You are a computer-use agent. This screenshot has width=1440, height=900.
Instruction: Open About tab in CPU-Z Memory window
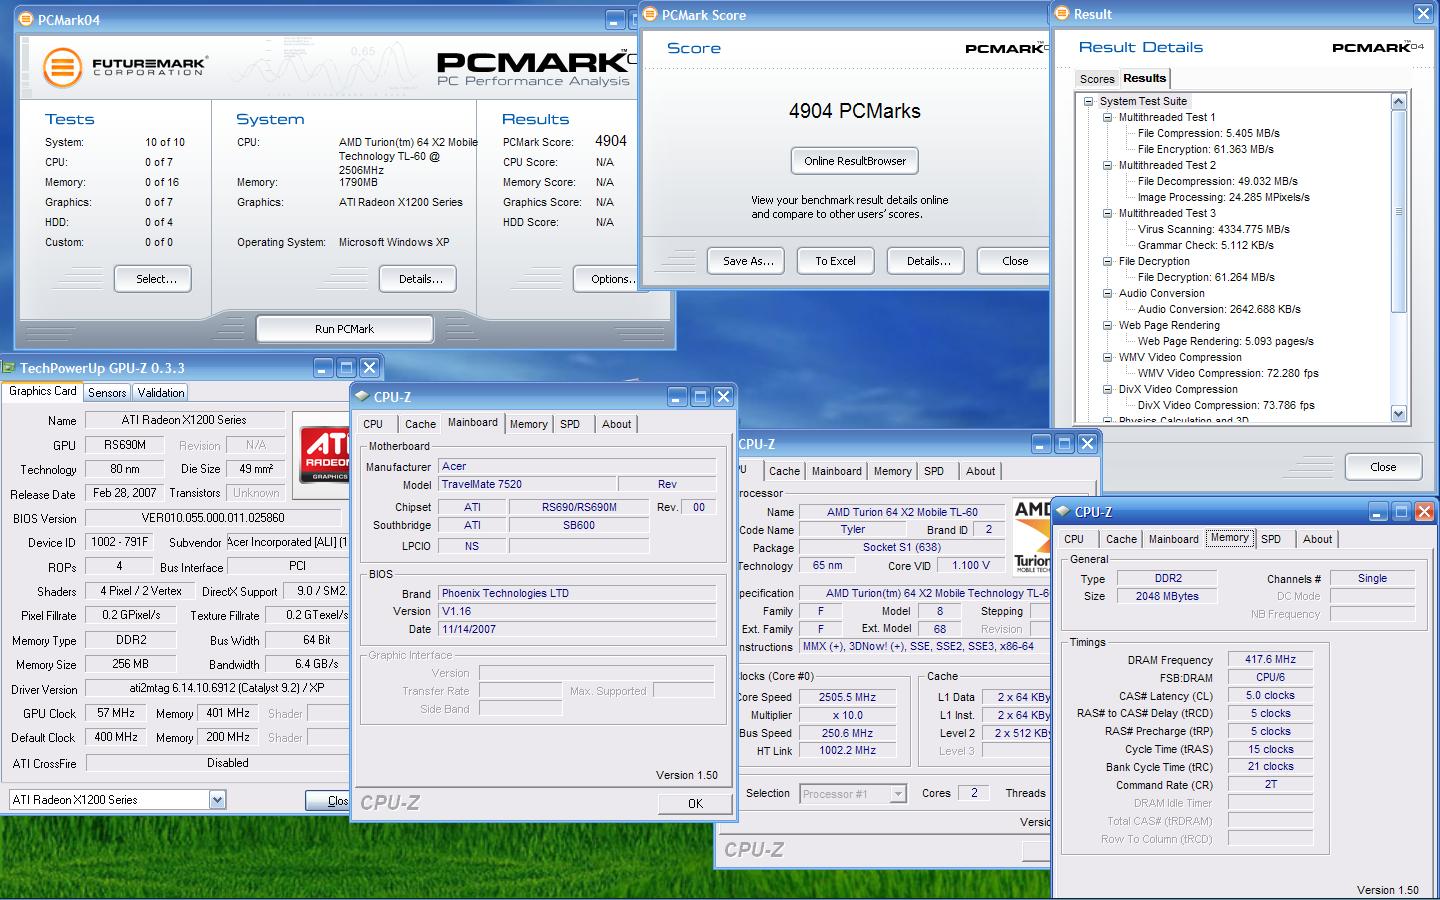pyautogui.click(x=1317, y=539)
